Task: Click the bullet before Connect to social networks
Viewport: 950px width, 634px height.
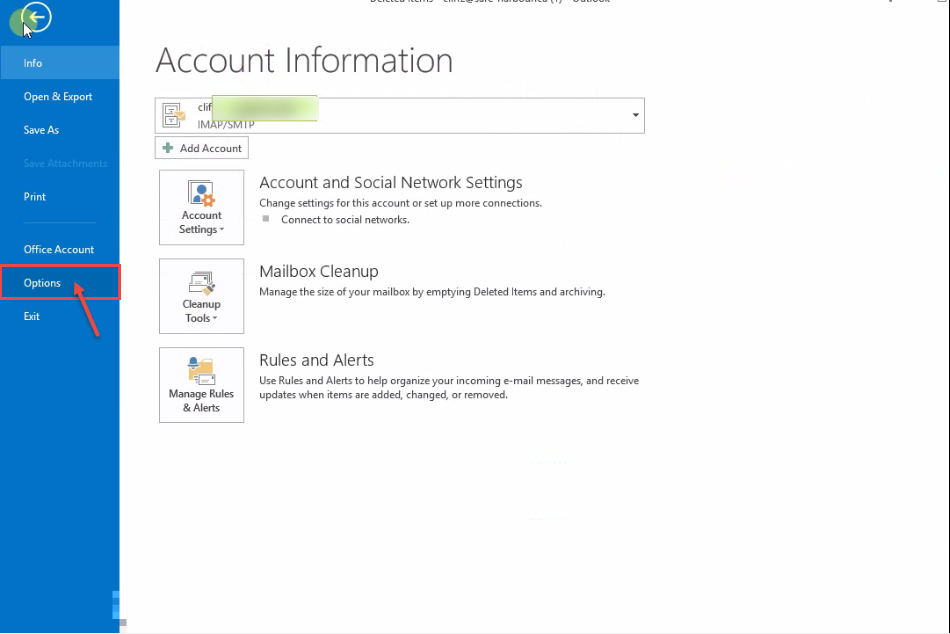Action: coord(265,219)
